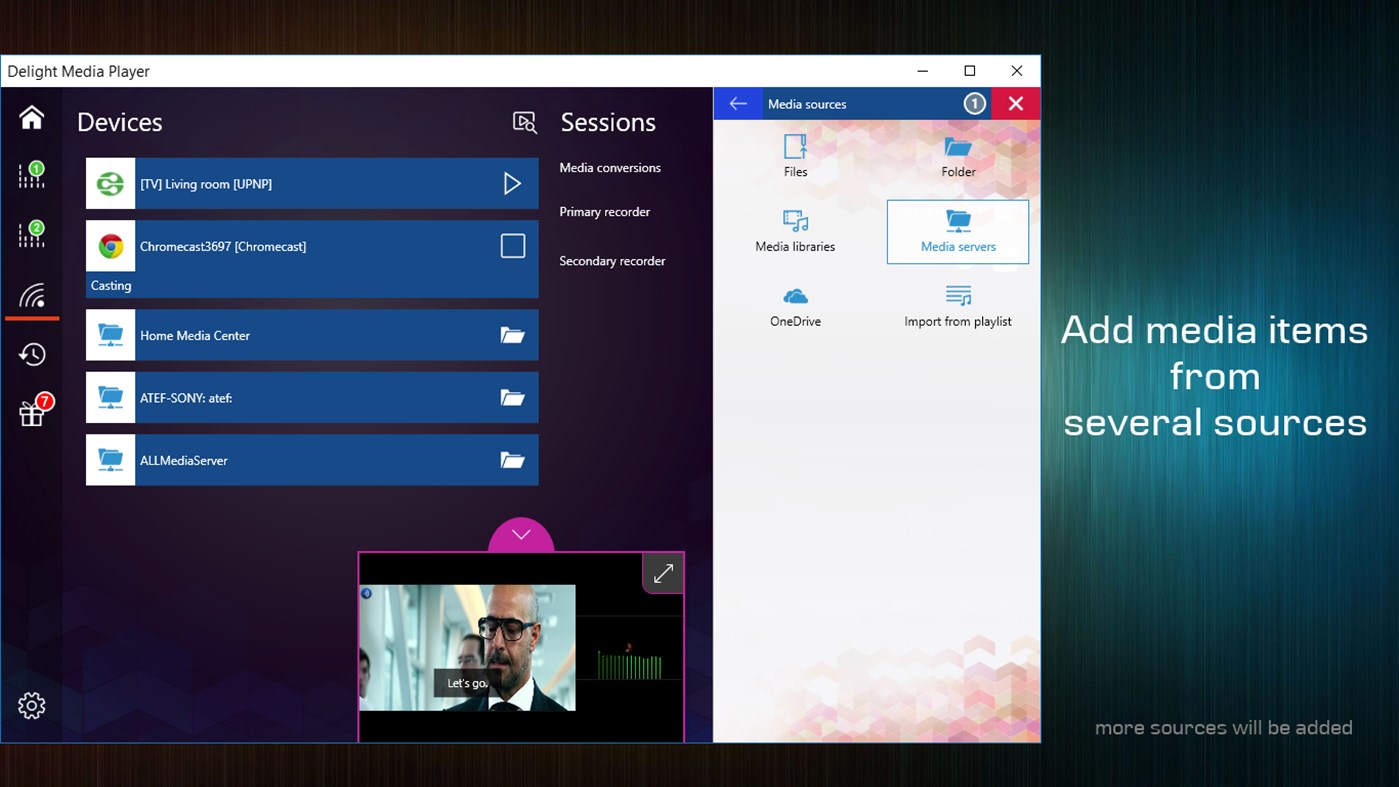Open the Secondary recorder
The height and width of the screenshot is (787, 1399).
tap(611, 260)
